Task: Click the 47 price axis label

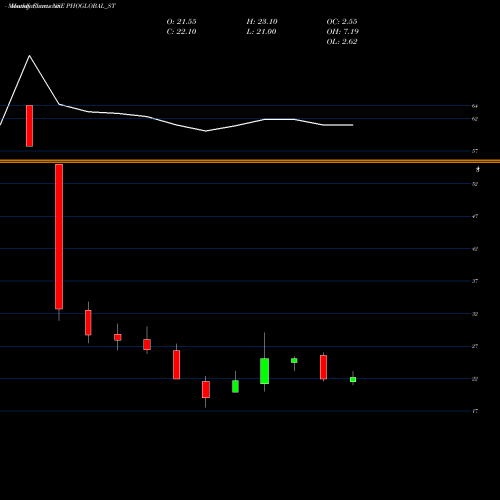Action: (x=475, y=216)
